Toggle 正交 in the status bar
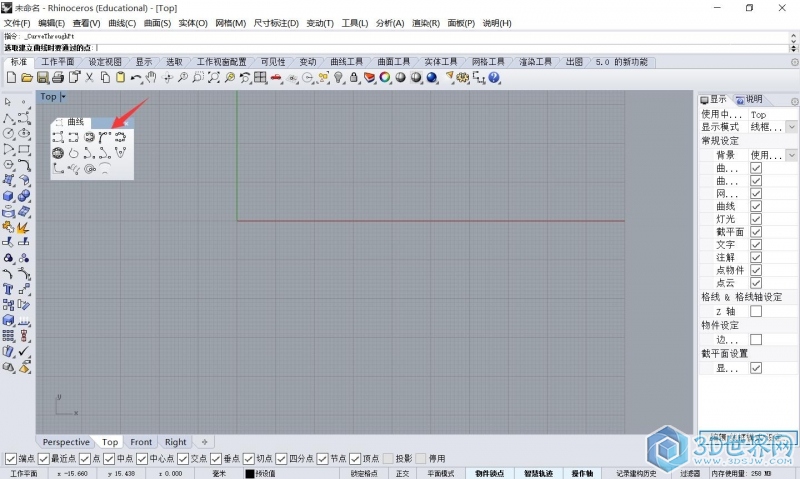The image size is (800, 479). coord(403,473)
